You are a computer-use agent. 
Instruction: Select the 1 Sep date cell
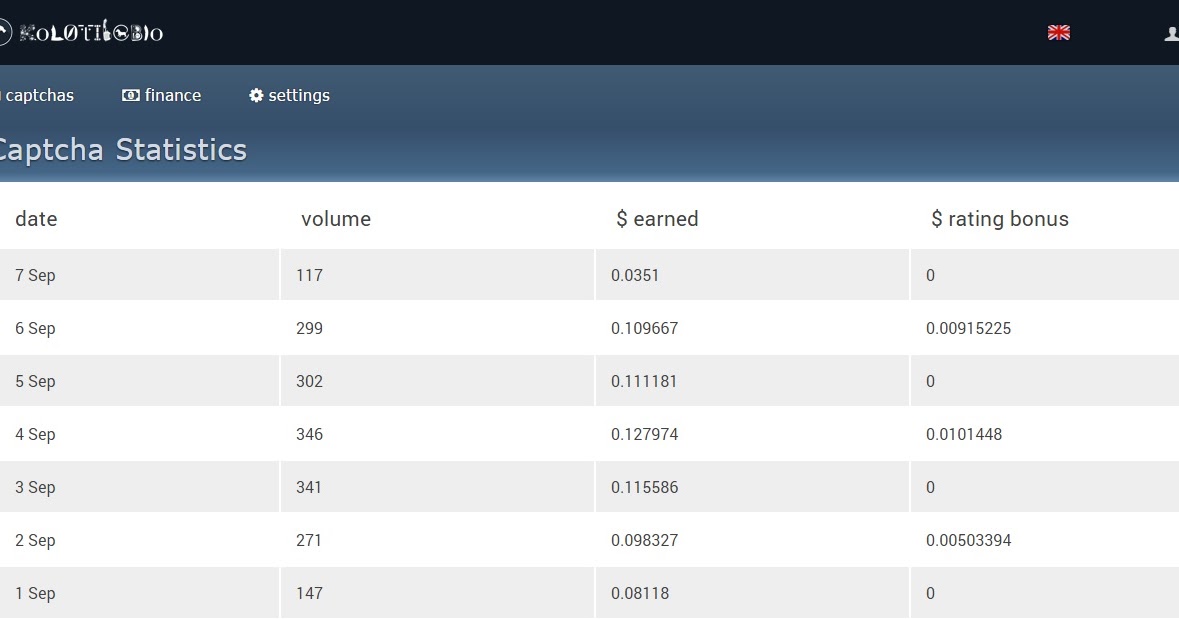coord(35,593)
